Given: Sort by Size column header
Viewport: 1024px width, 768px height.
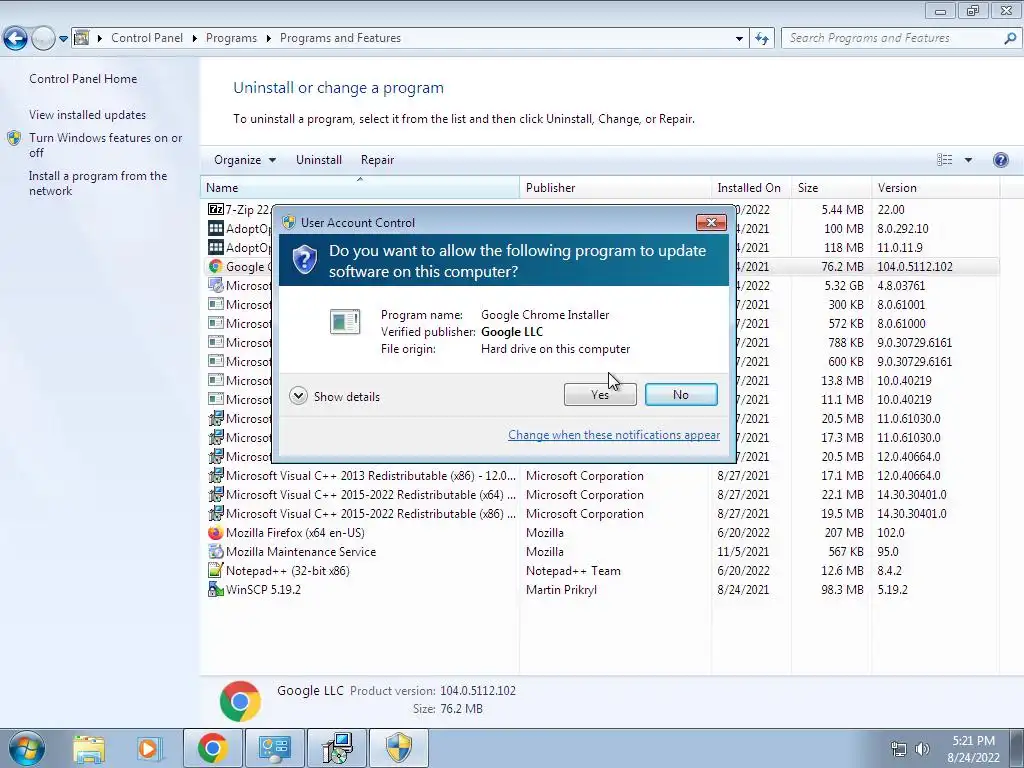Looking at the screenshot, I should coord(831,187).
